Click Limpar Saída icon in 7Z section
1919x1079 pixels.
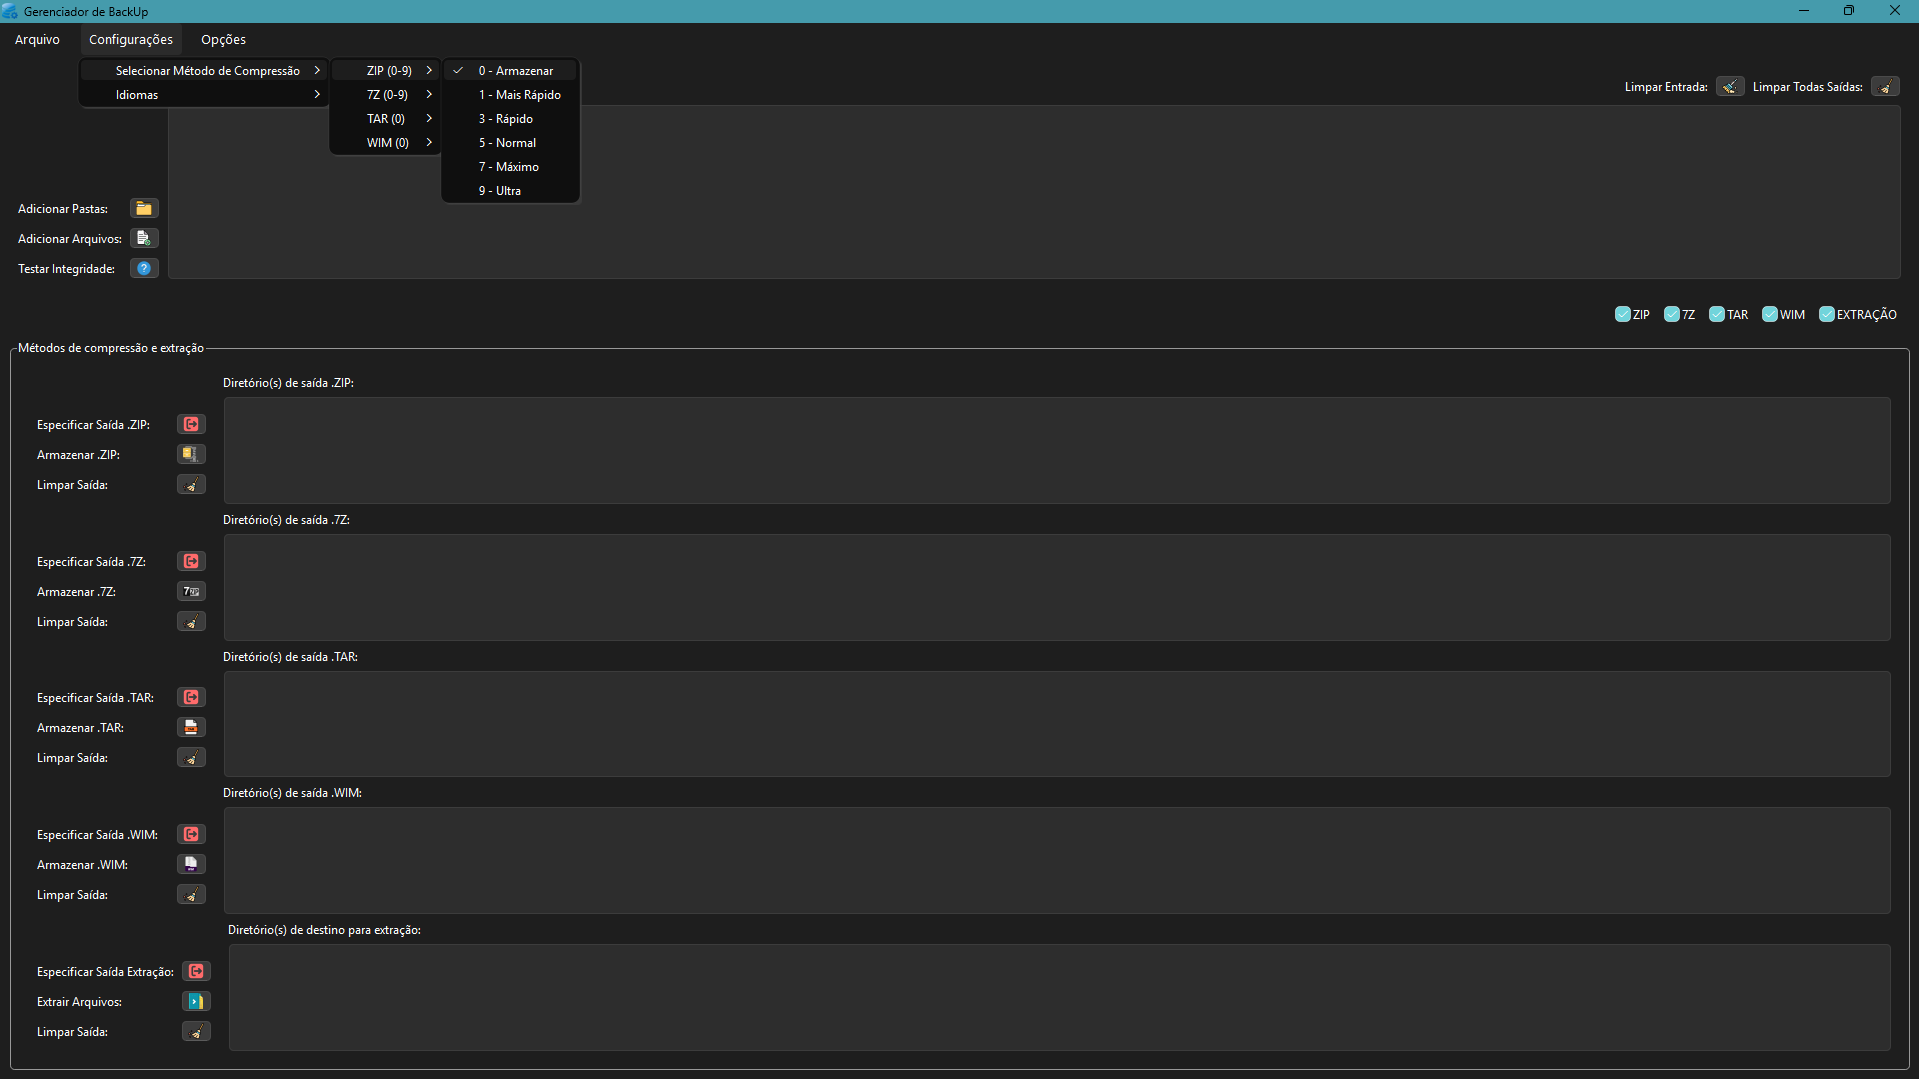tap(191, 621)
